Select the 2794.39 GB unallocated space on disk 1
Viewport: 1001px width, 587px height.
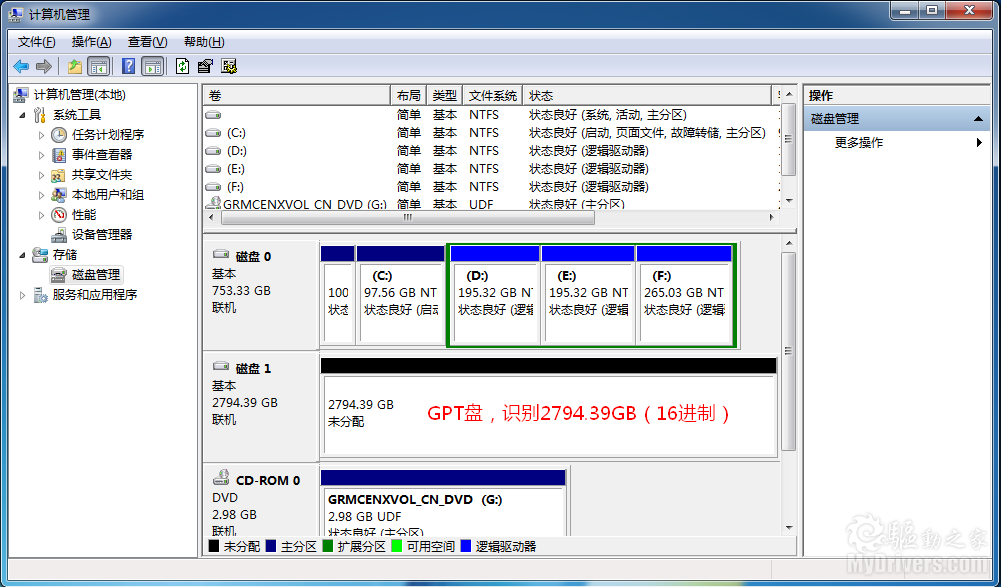[548, 412]
